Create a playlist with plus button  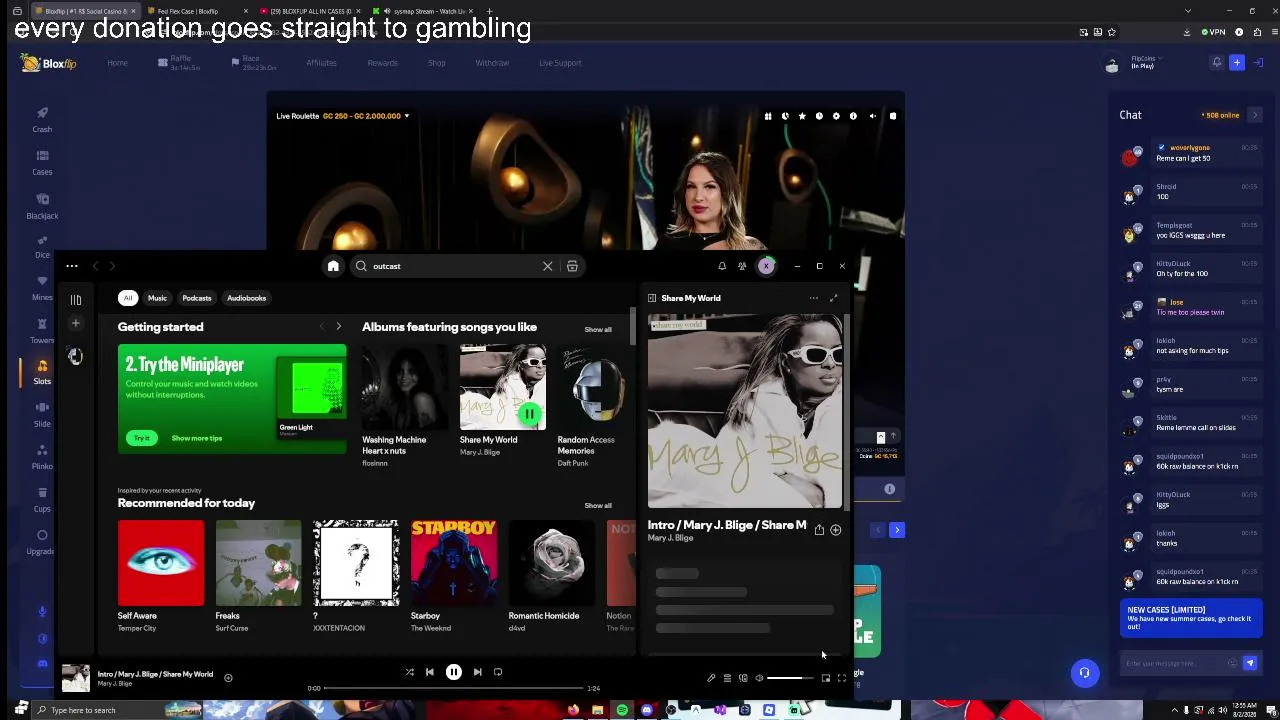pos(75,323)
